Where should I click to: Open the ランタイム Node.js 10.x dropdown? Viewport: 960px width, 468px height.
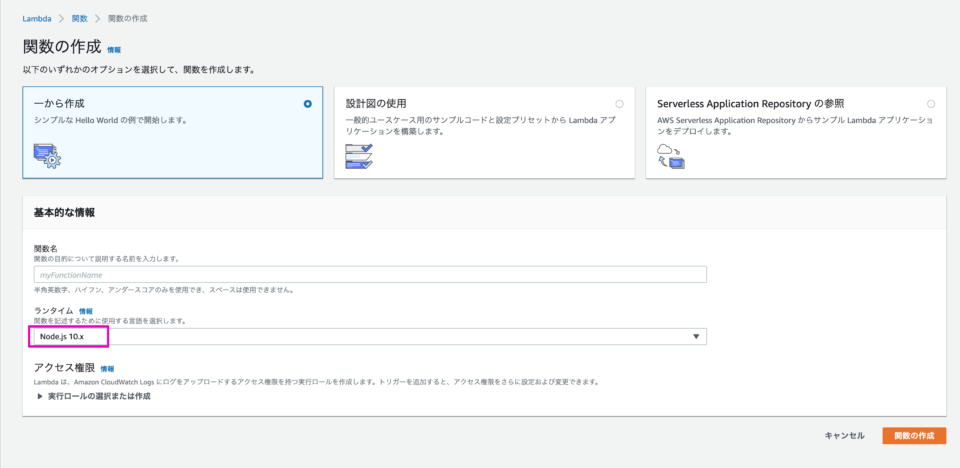pyautogui.click(x=370, y=336)
